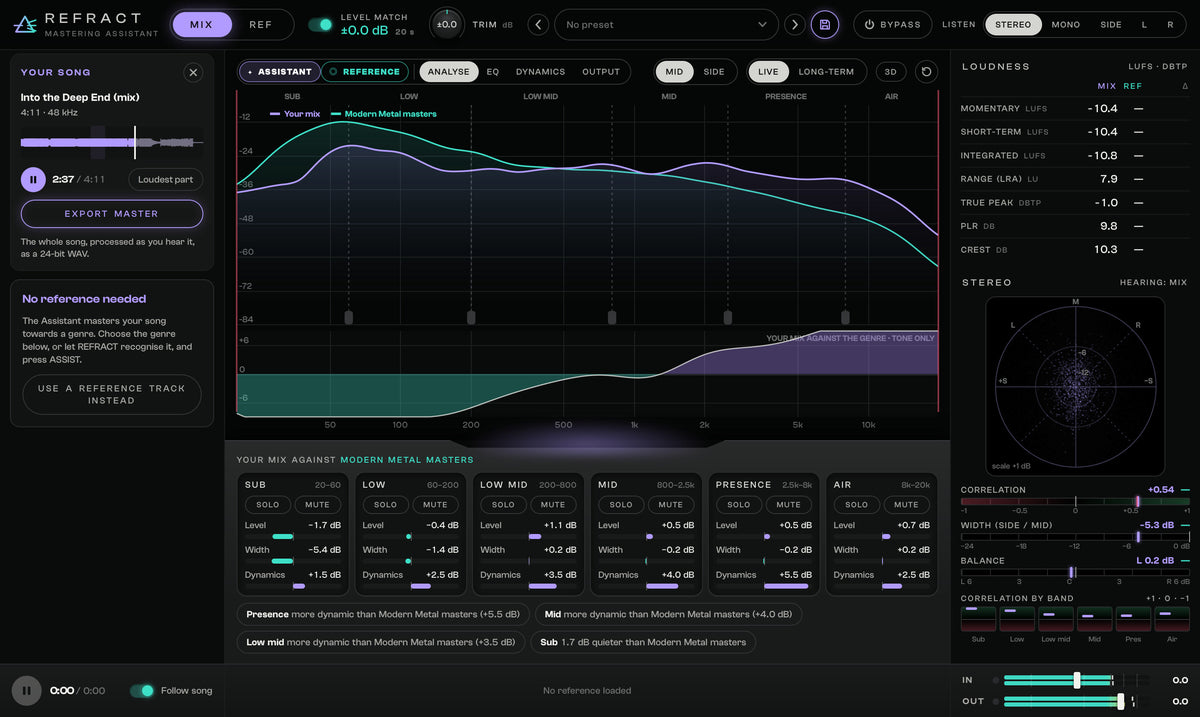Enable the 3D spectrum view
The image size is (1200, 717).
pos(891,72)
